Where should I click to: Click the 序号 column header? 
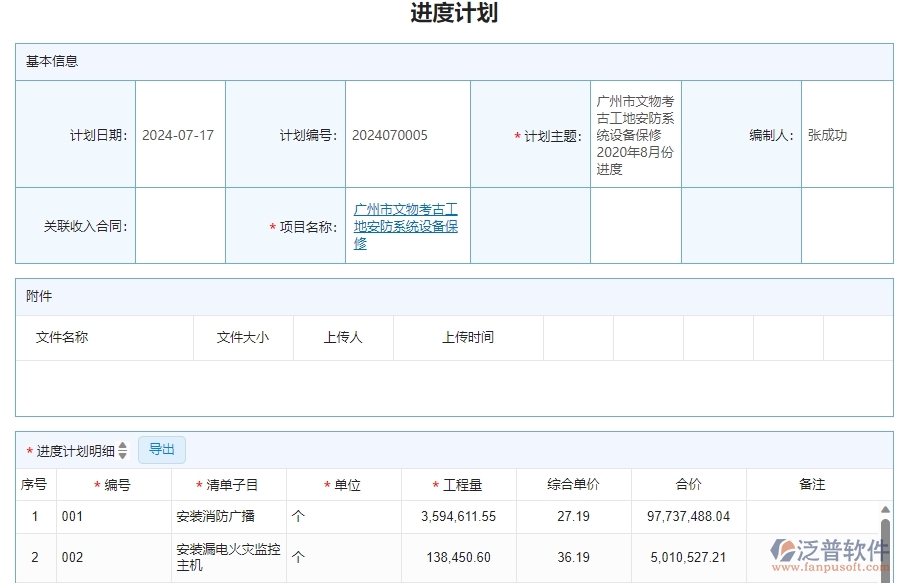34,484
